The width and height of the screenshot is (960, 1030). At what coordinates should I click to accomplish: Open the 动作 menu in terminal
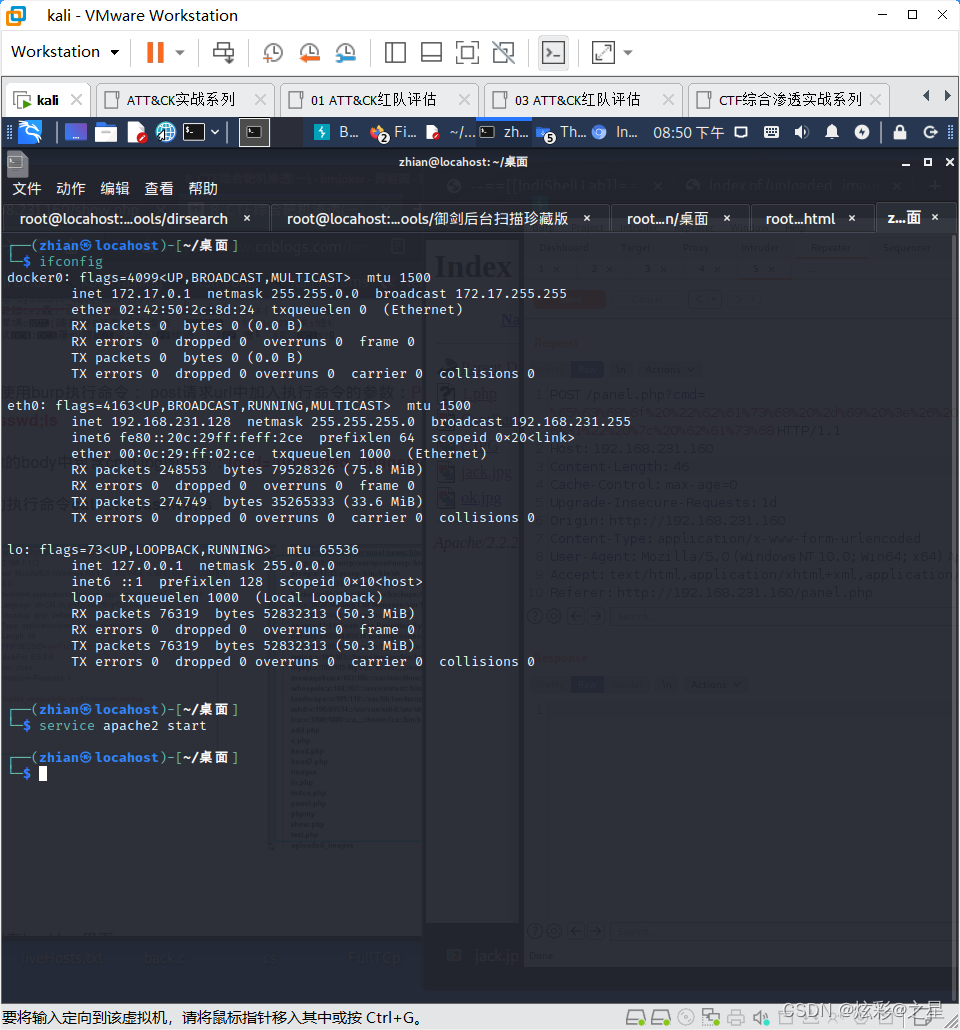click(x=71, y=189)
